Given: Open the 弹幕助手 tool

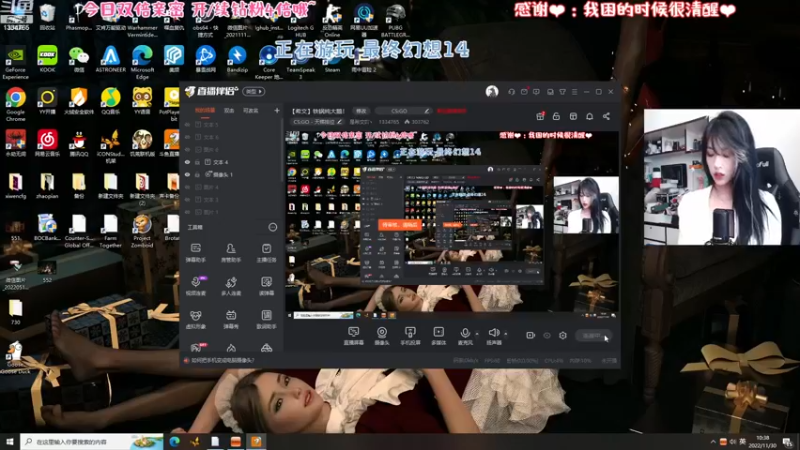Looking at the screenshot, I should [x=195, y=253].
